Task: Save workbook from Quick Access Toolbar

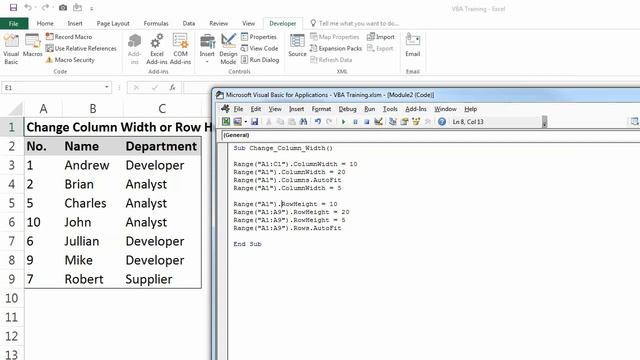Action: (x=13, y=8)
